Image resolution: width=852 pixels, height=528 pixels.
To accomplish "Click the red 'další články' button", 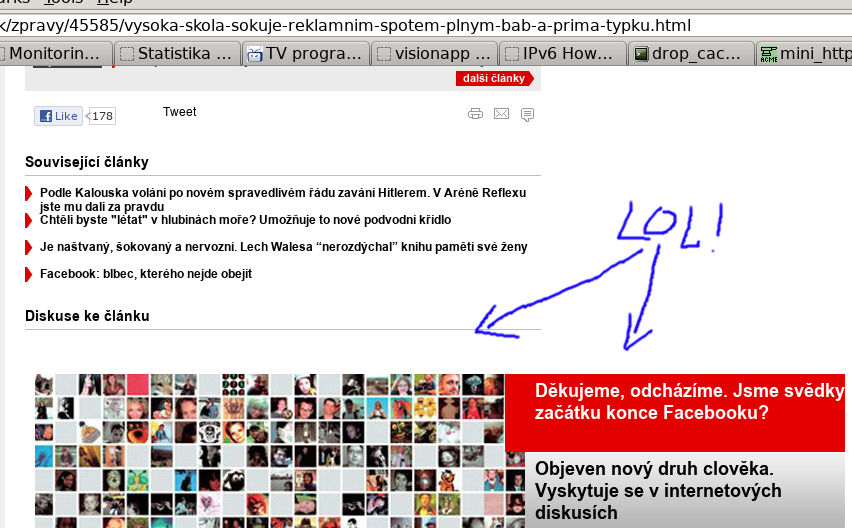I will (494, 78).
